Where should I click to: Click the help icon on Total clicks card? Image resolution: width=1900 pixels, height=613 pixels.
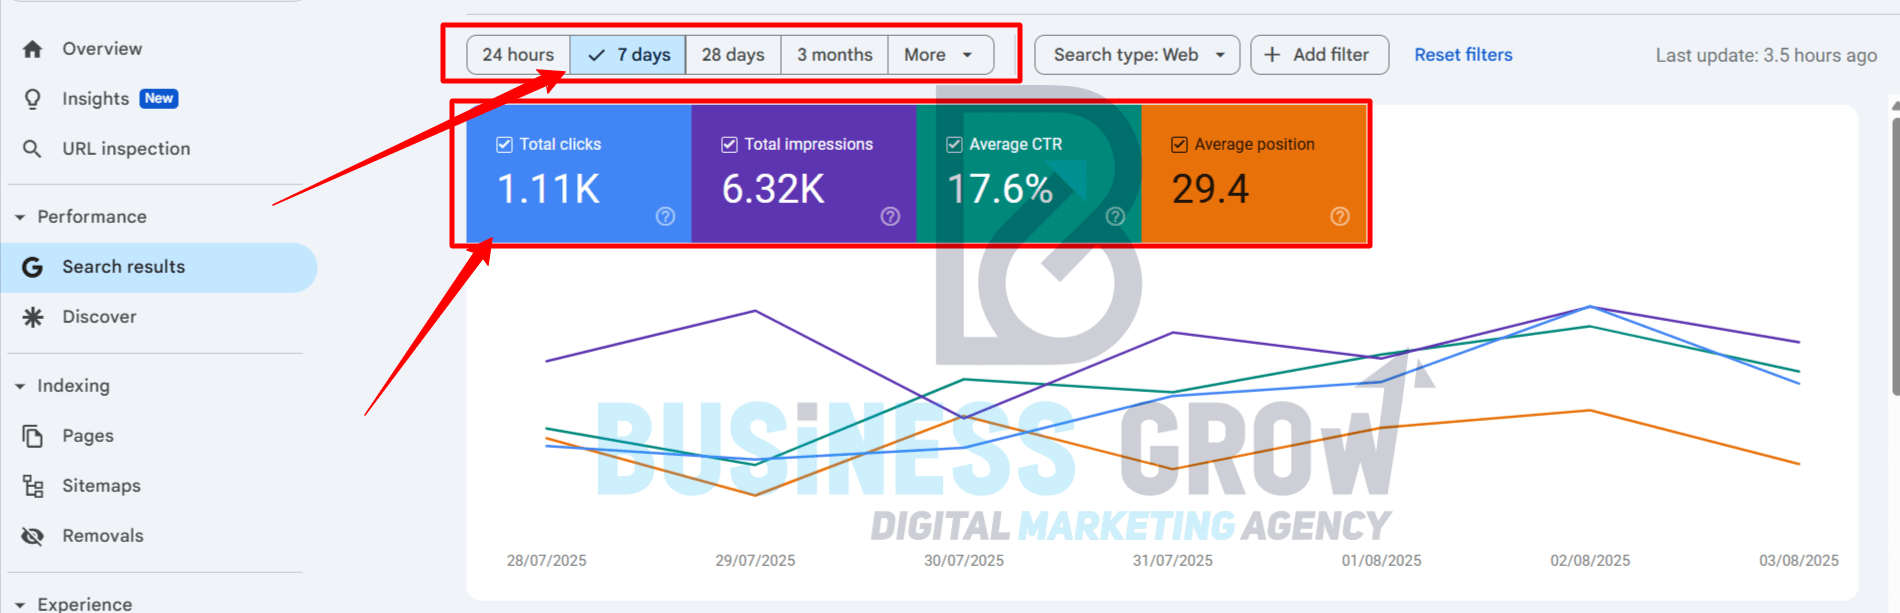(665, 216)
